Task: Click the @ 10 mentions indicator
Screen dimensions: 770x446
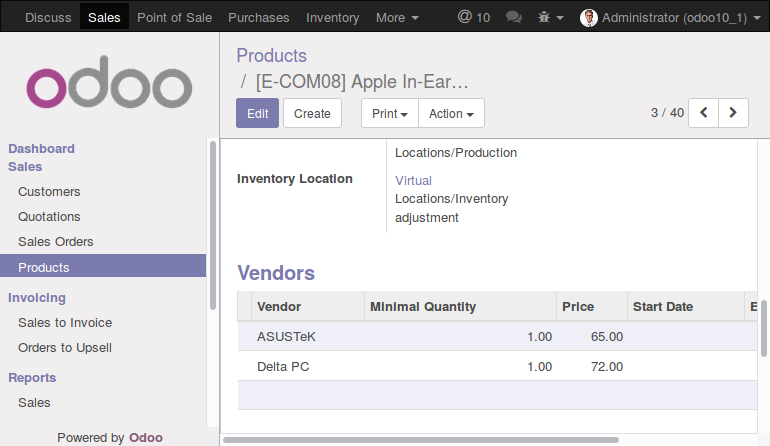Action: tap(473, 17)
